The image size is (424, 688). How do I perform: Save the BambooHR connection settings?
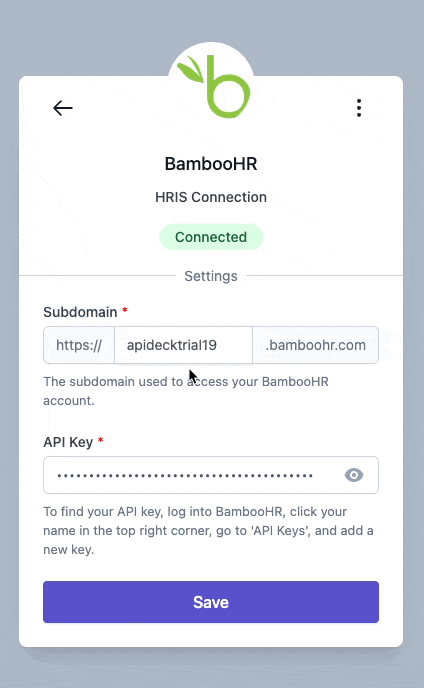click(x=211, y=602)
